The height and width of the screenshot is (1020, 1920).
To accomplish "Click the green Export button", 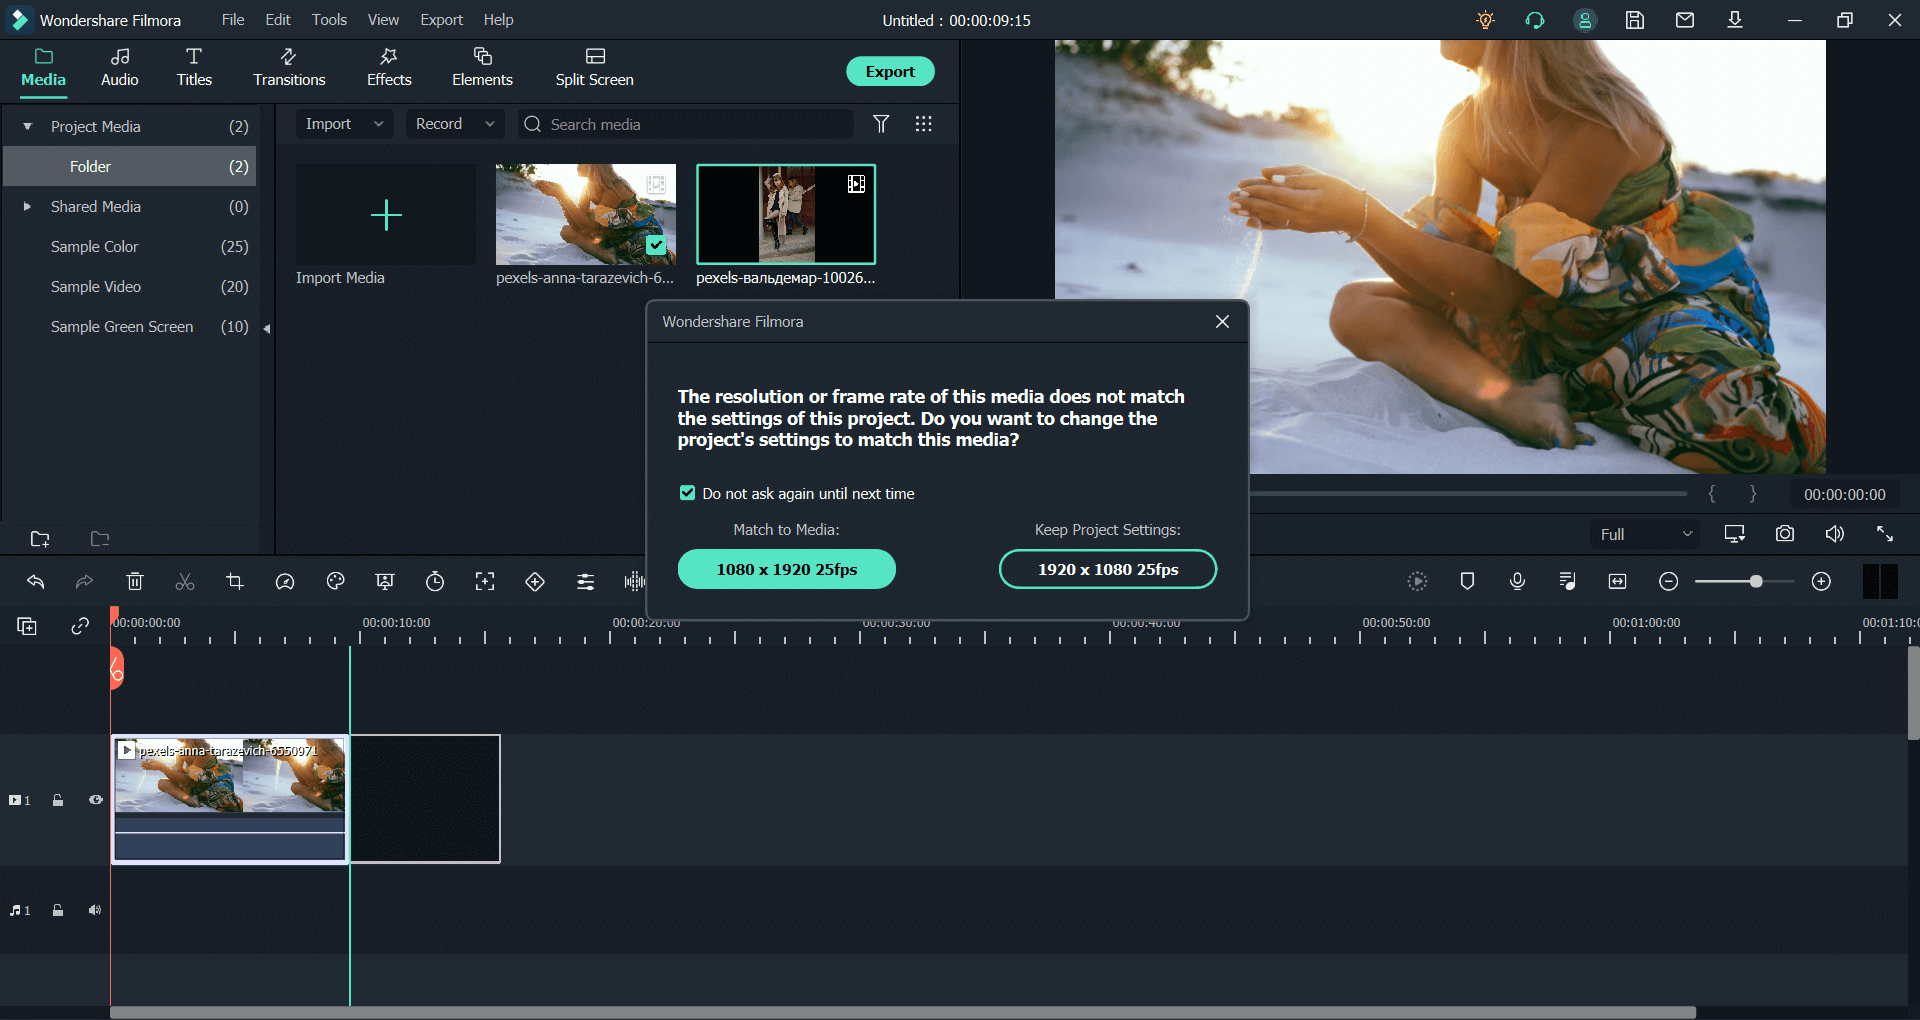I will 890,71.
